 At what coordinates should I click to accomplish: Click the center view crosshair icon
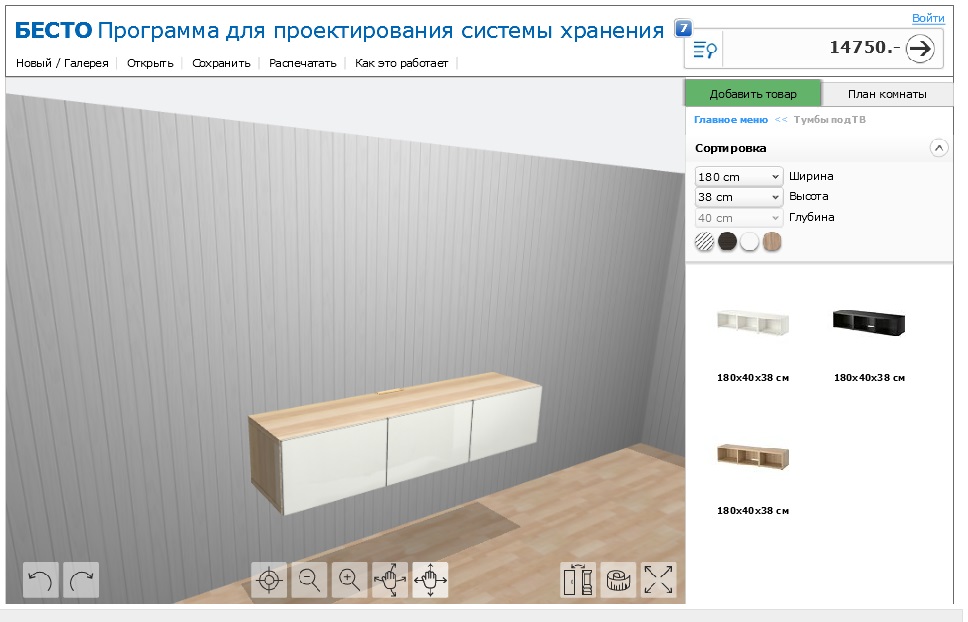point(269,579)
